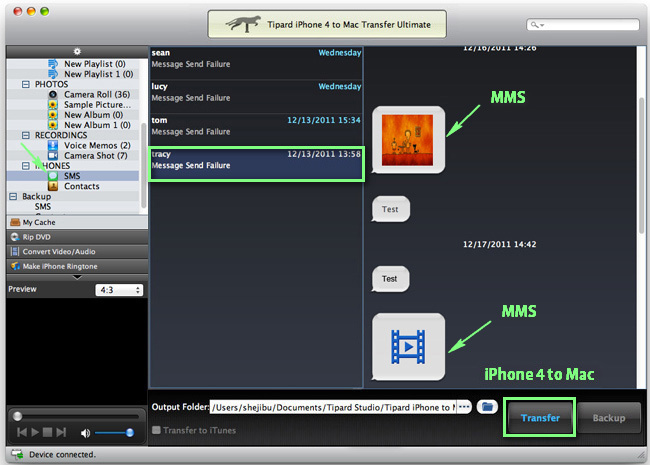Open the My Cache panel

click(x=77, y=222)
